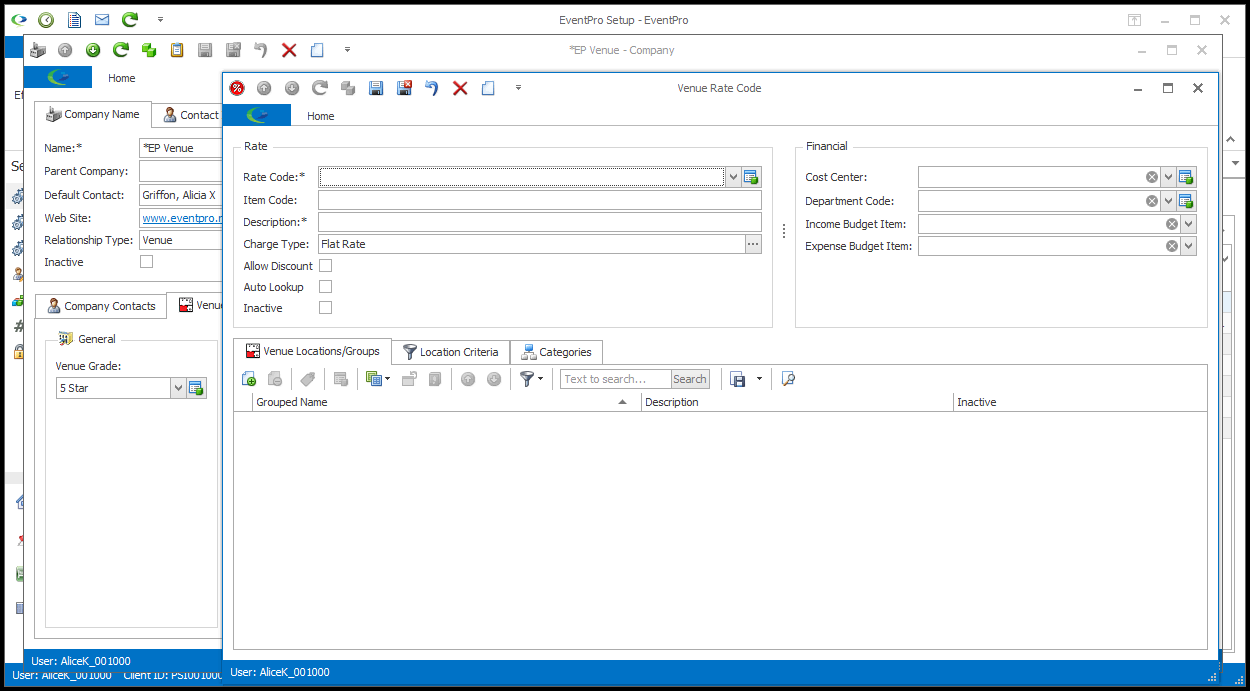Click the export save icon in grid toolbar

(738, 379)
